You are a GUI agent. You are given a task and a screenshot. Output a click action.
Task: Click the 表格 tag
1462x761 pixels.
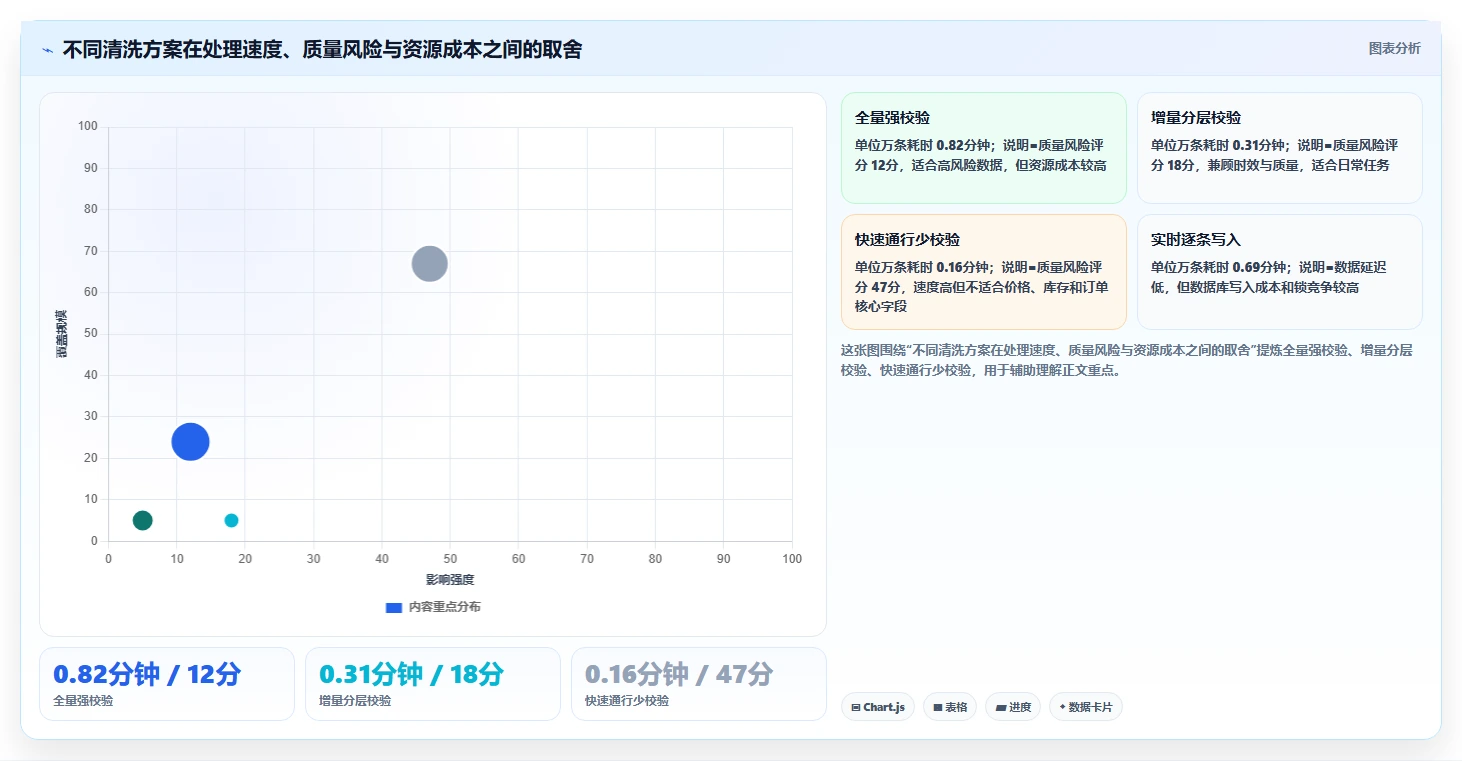[x=950, y=707]
